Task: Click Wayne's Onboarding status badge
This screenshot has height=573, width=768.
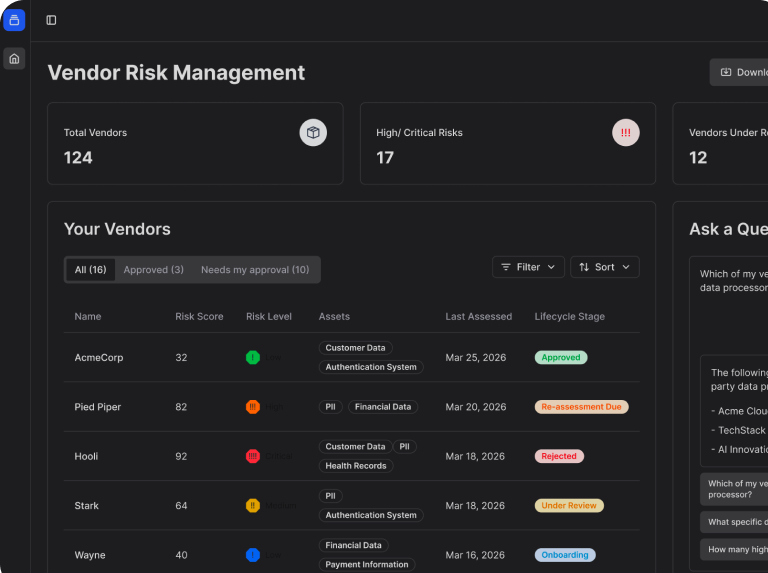Action: point(565,555)
